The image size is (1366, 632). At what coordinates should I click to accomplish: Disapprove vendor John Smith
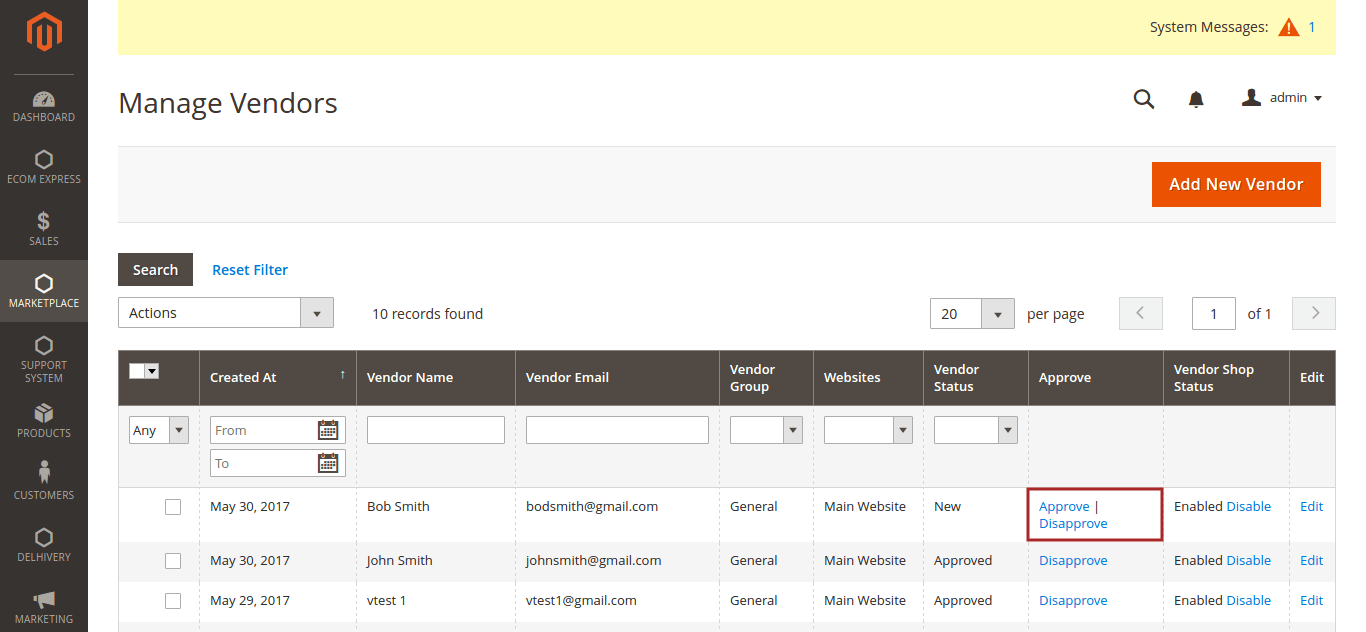point(1073,561)
